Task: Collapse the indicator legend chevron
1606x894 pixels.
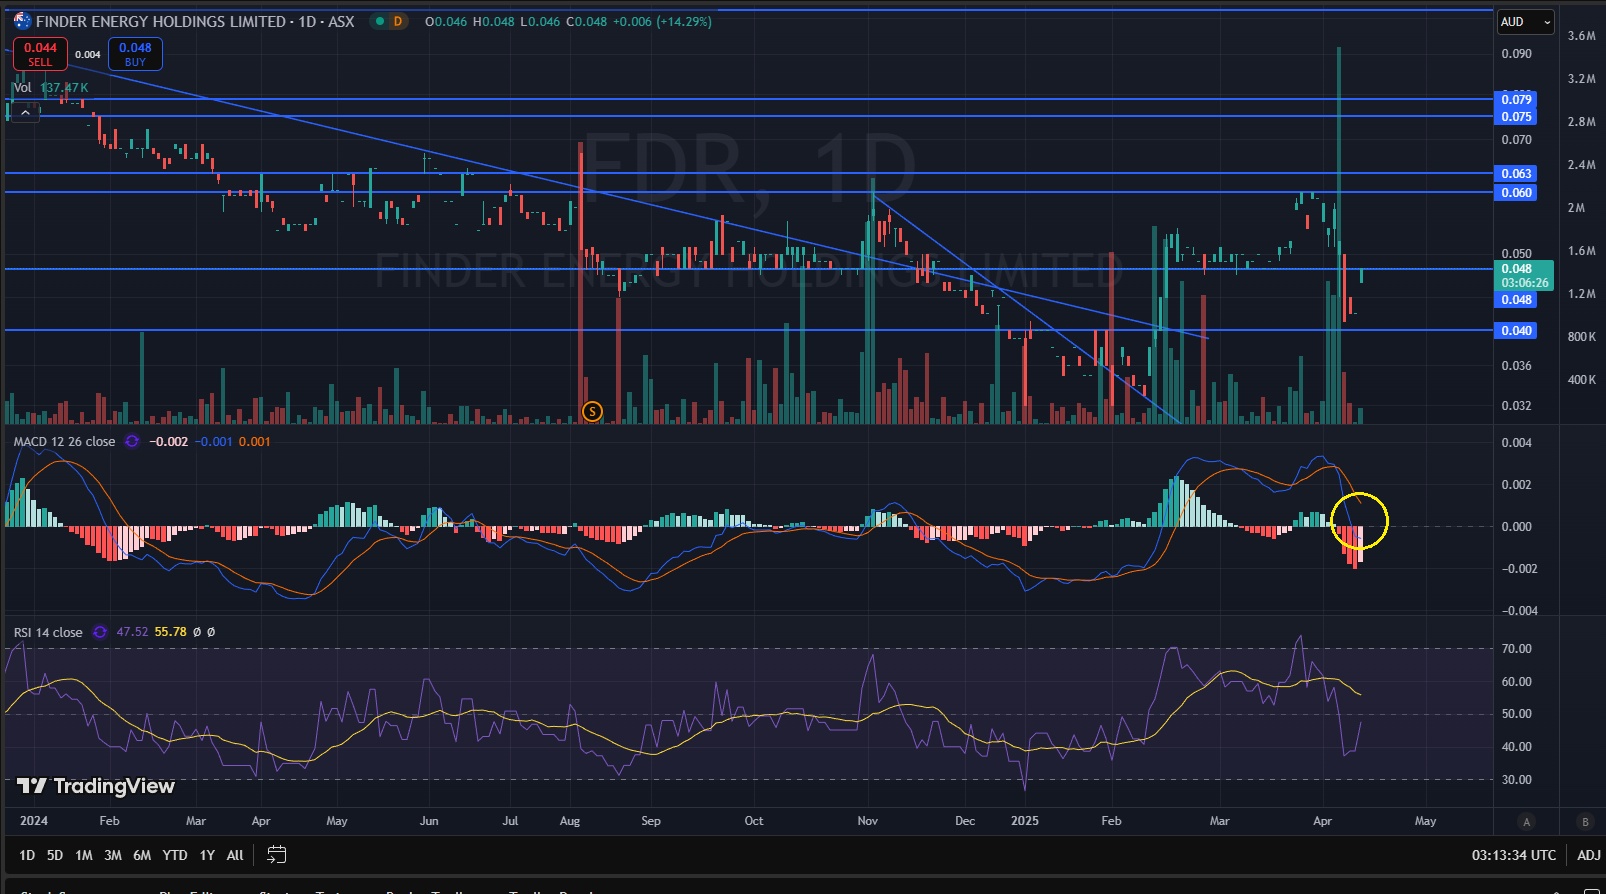Action: 25,113
